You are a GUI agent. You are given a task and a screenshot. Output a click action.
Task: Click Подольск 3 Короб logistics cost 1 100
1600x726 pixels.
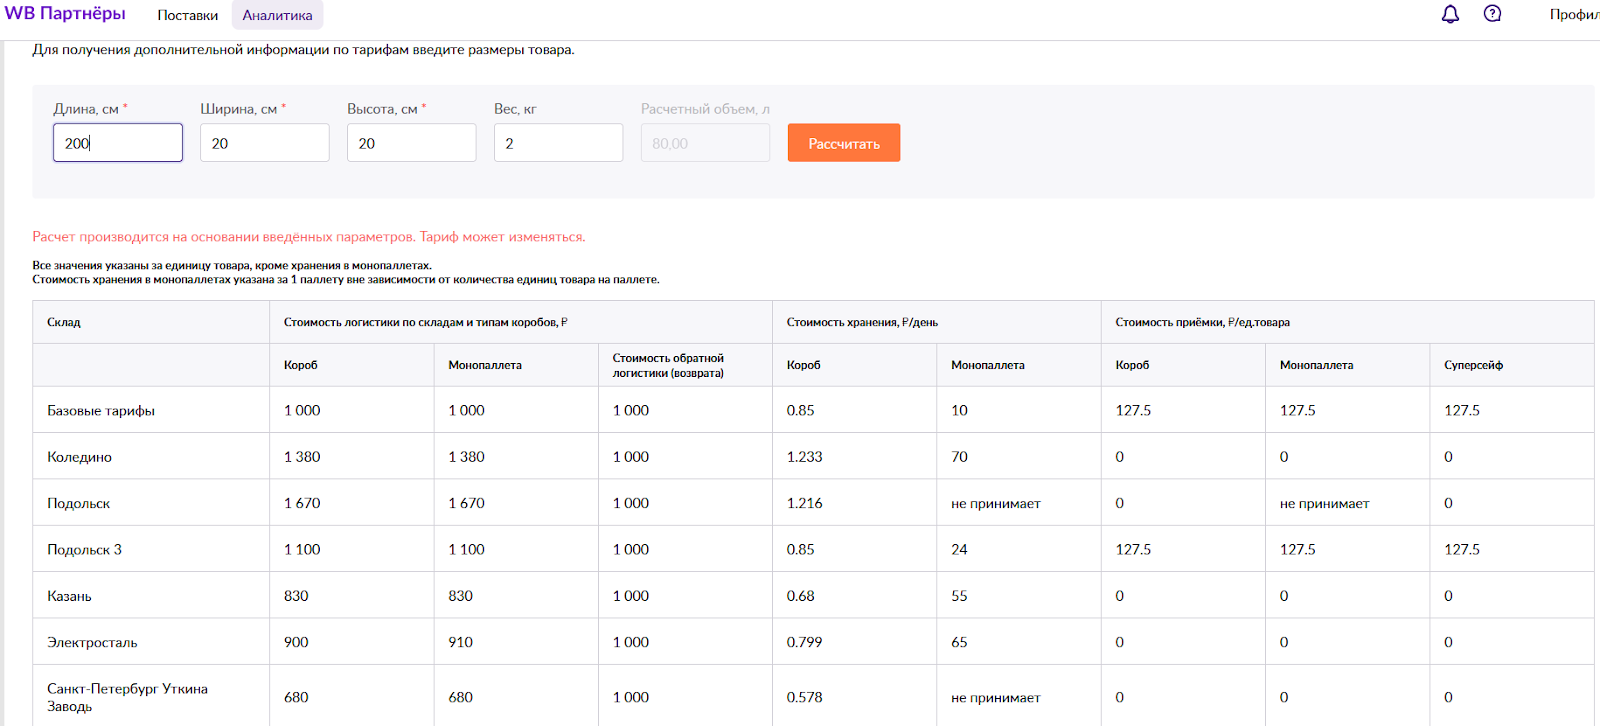[302, 549]
